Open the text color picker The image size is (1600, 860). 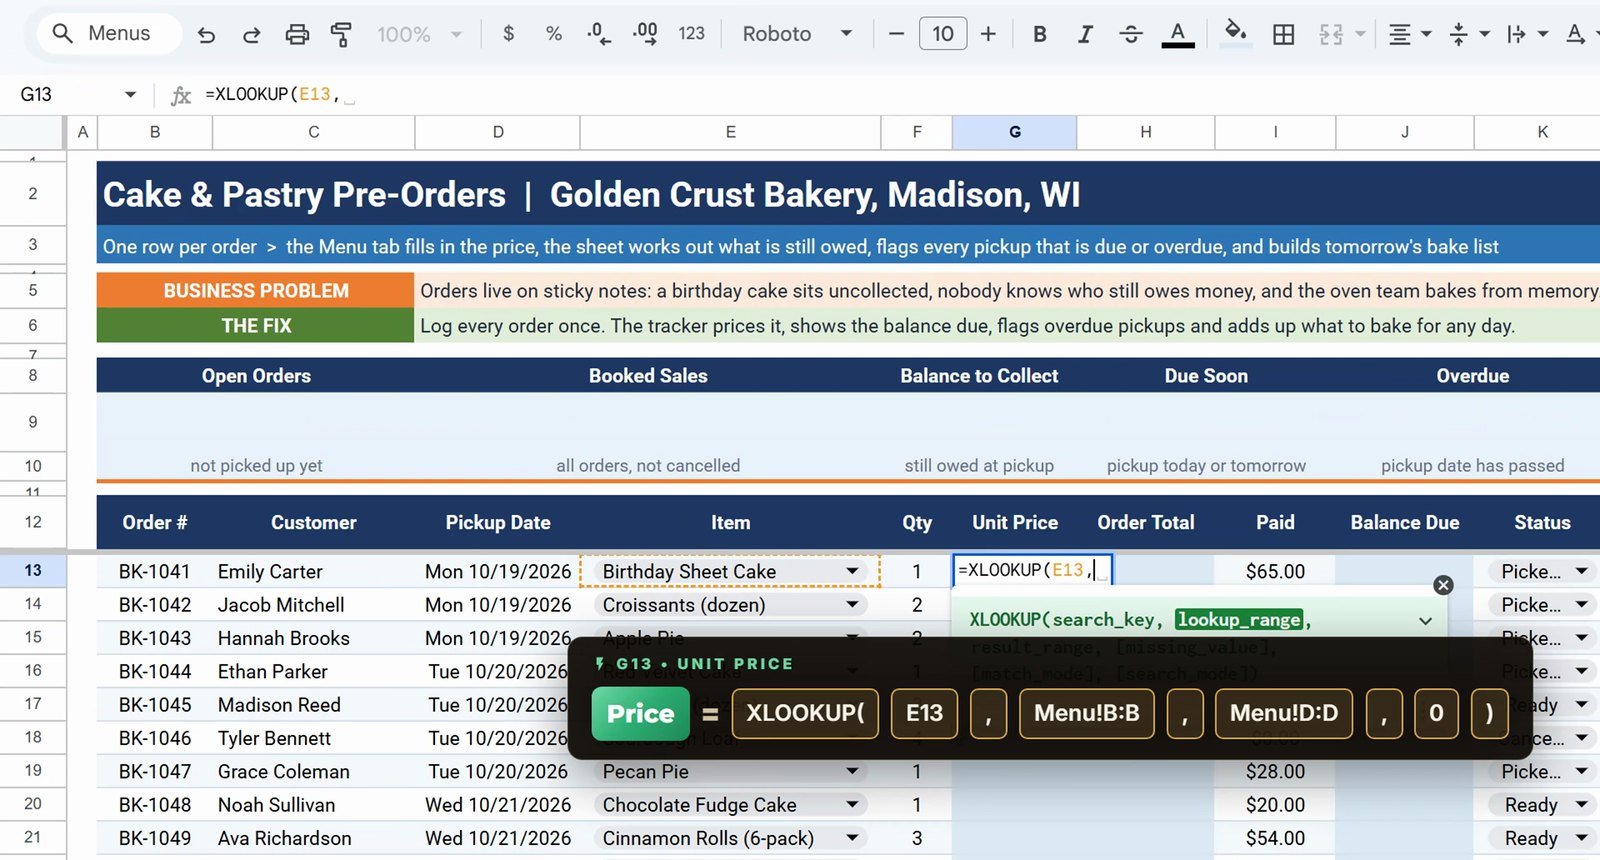point(1178,34)
